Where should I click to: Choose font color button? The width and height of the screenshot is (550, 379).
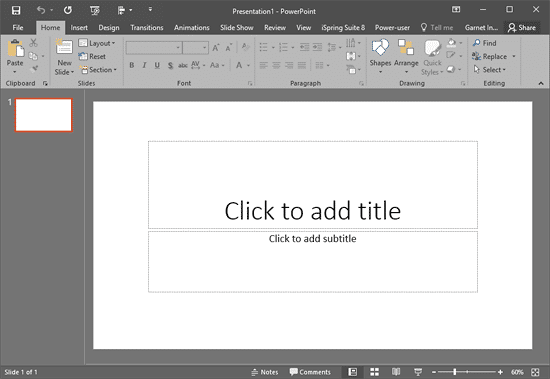click(x=239, y=65)
